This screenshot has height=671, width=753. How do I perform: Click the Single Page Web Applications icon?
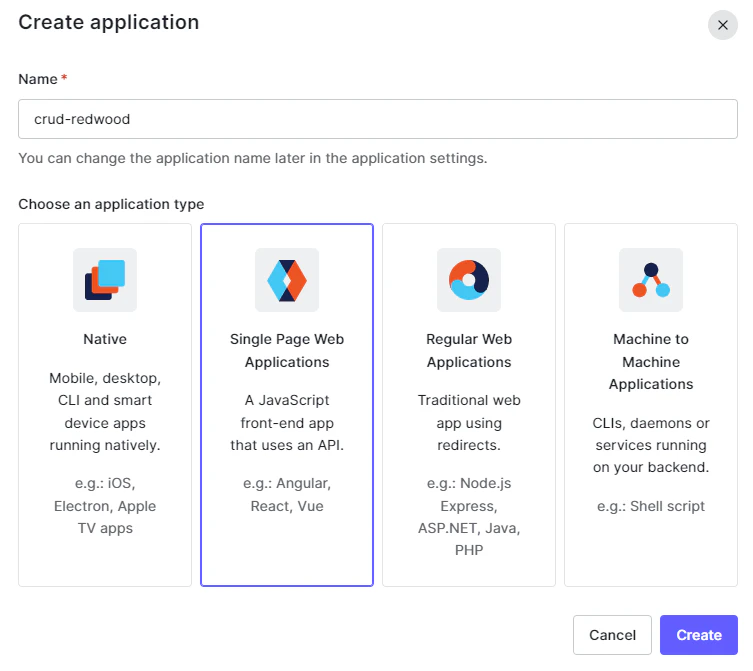287,280
